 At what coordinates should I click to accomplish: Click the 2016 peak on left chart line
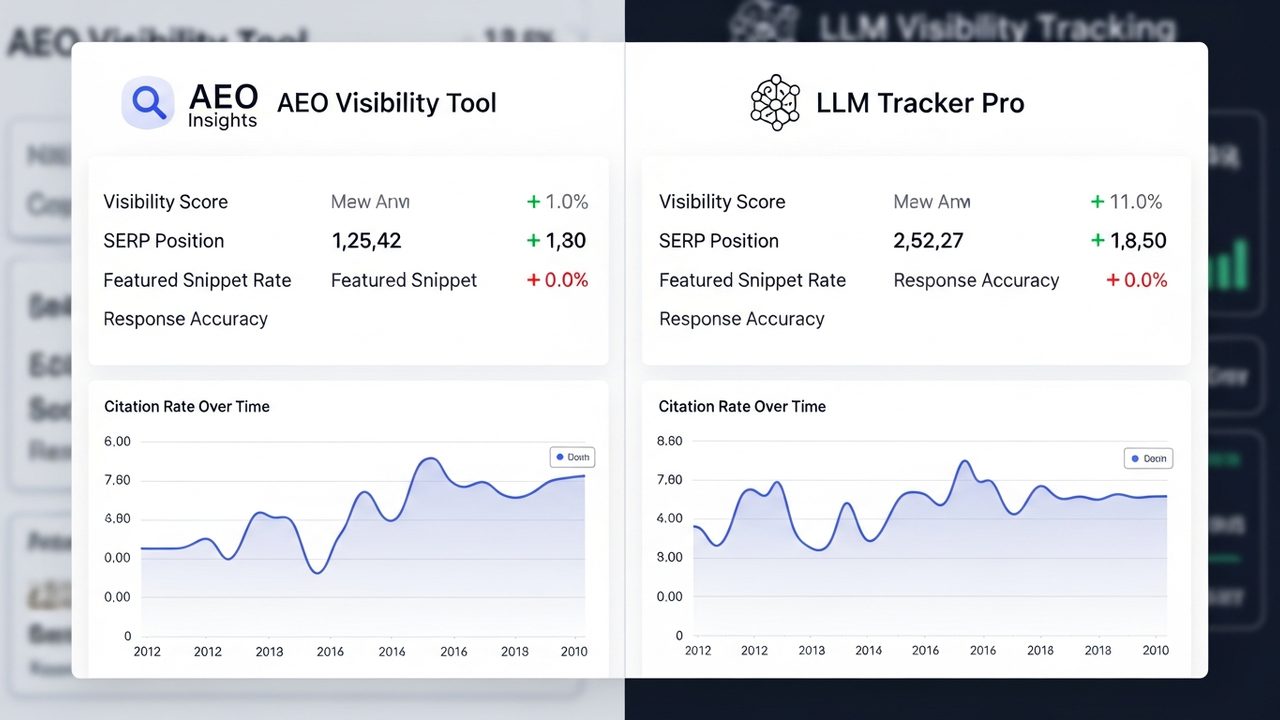[428, 459]
